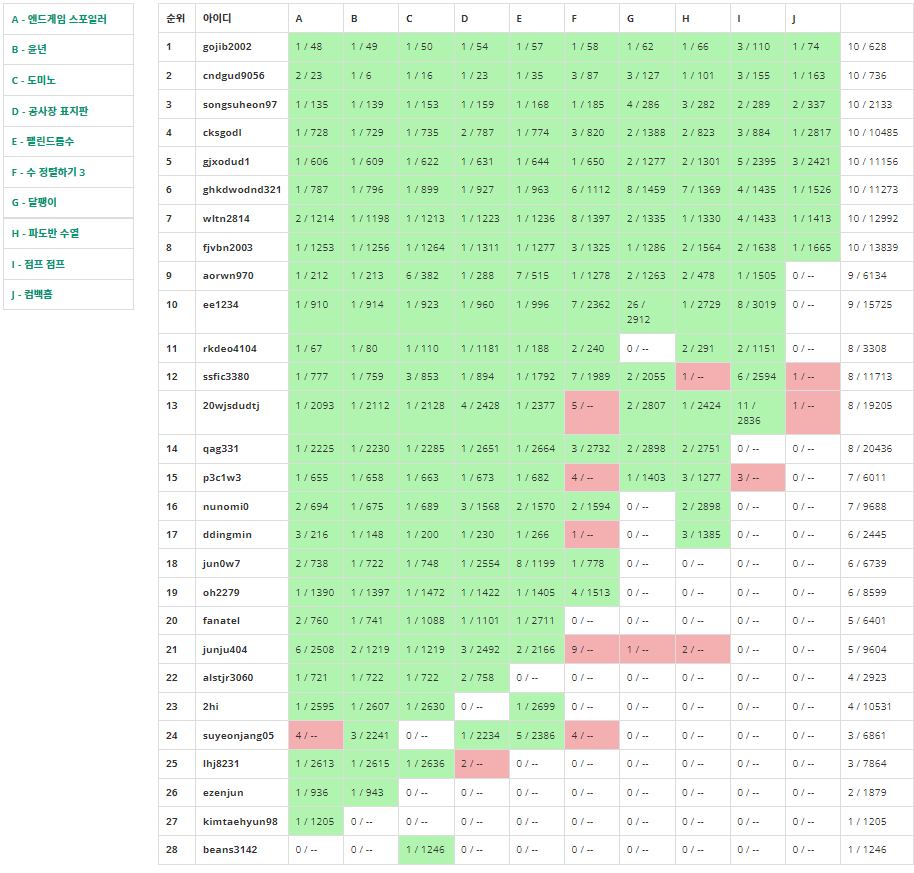The height and width of the screenshot is (873, 914).
Task: Open problem A - 엔드게임 스포일러 link
Action: point(59,19)
